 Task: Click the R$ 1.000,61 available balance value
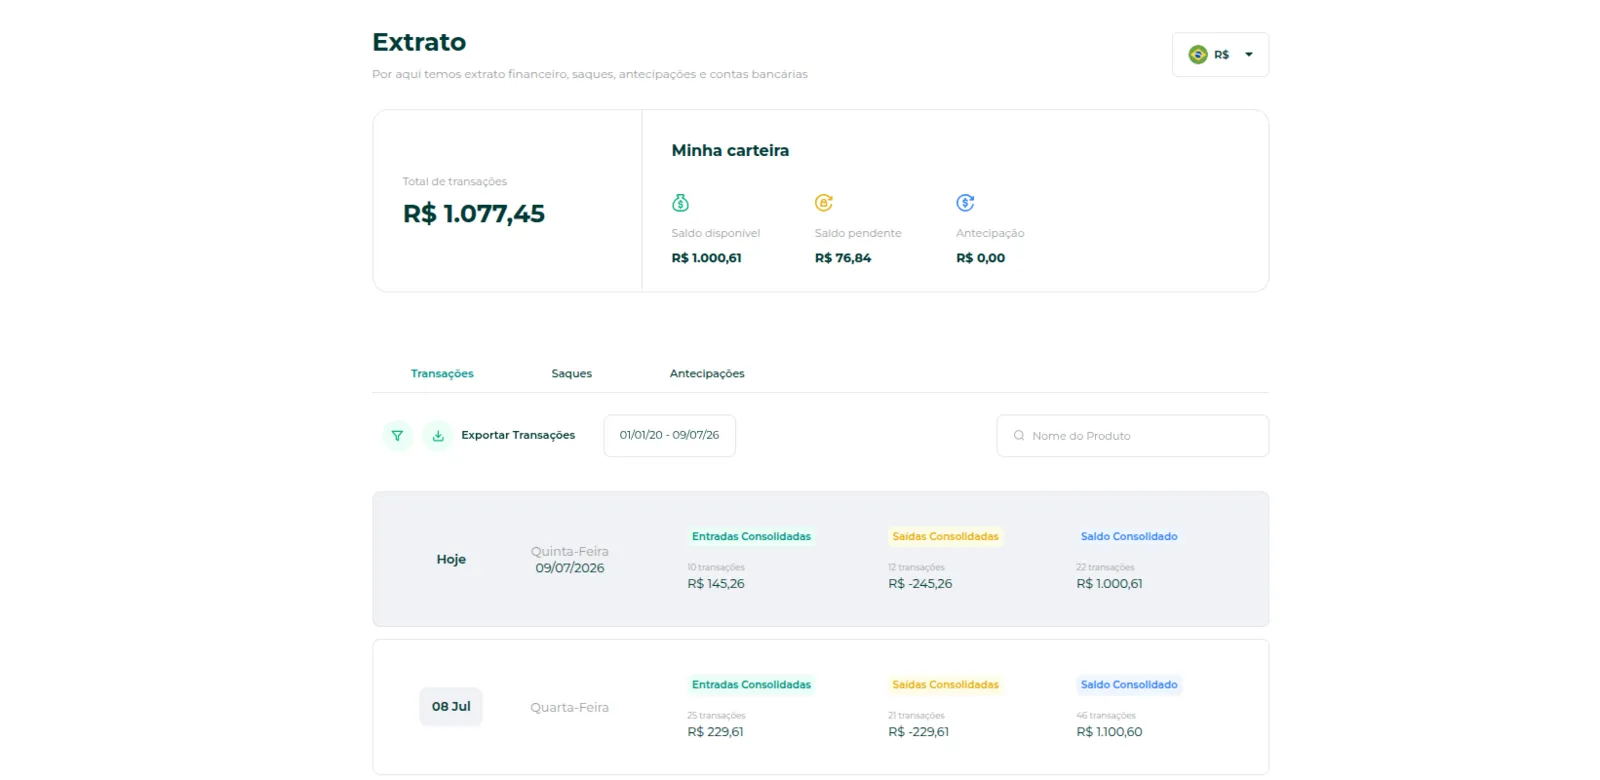(707, 258)
